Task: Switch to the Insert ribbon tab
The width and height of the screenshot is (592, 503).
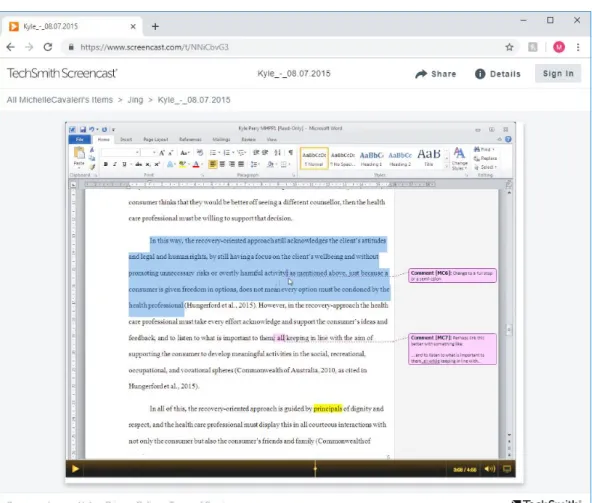Action: pos(126,139)
